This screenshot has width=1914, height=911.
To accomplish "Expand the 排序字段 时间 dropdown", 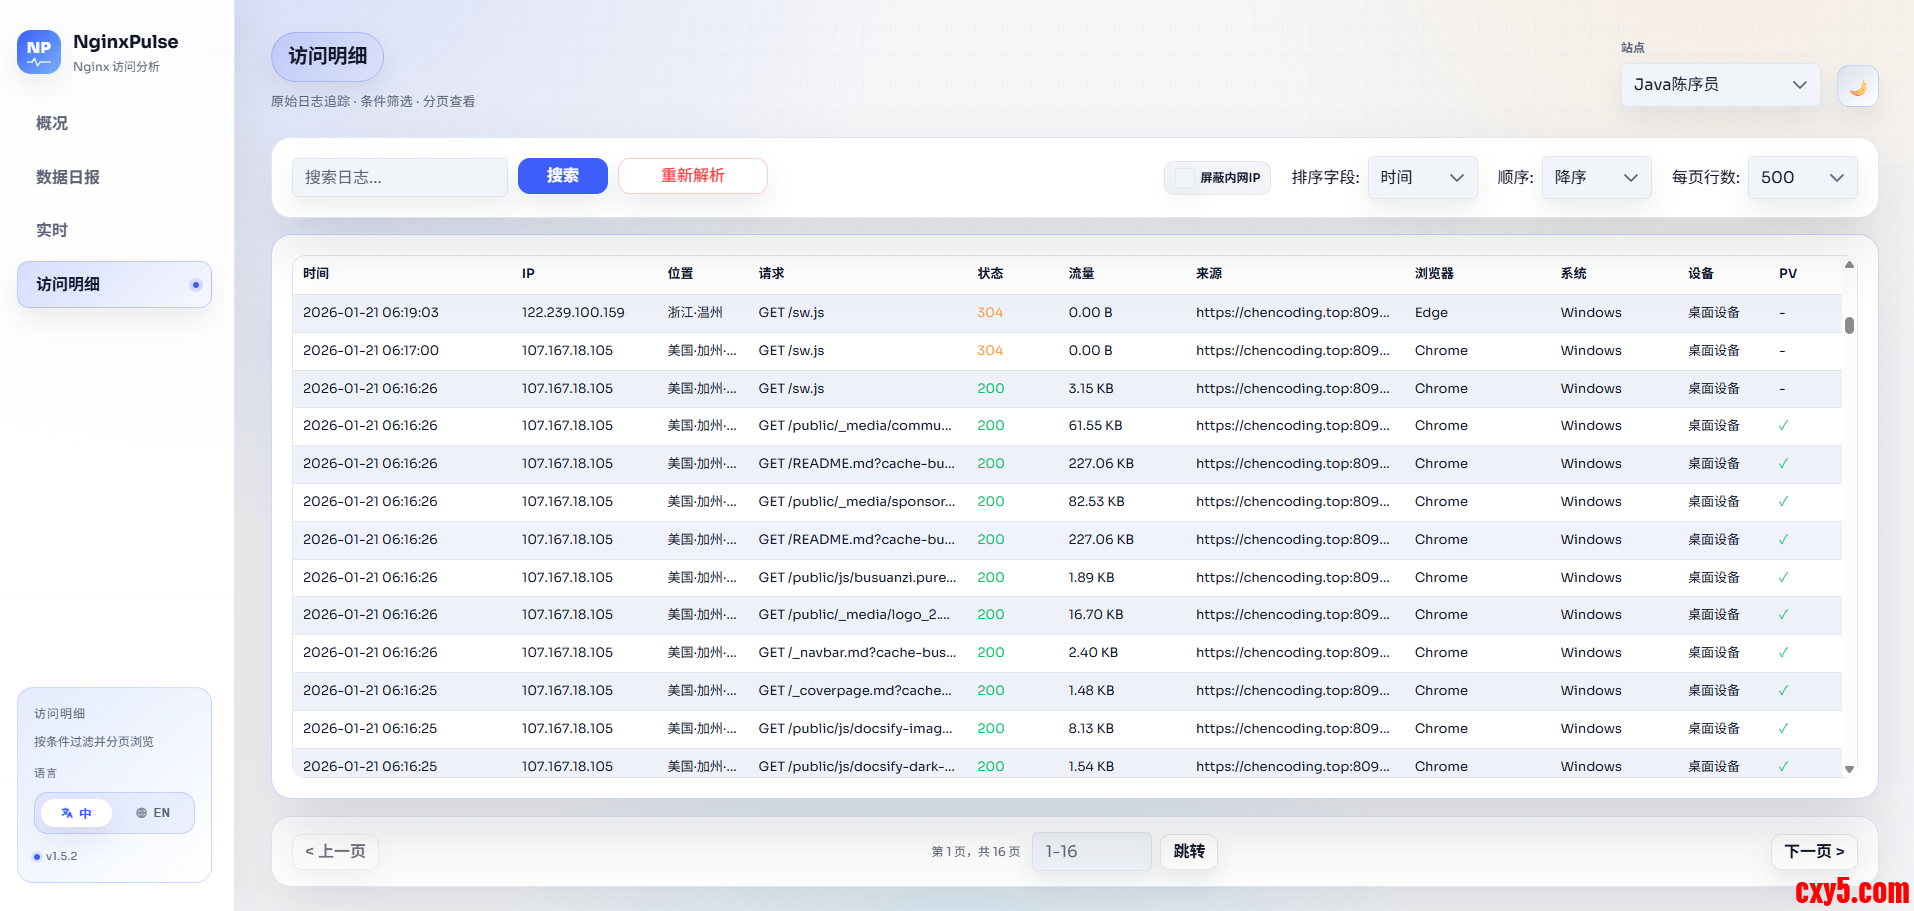I will pyautogui.click(x=1421, y=178).
